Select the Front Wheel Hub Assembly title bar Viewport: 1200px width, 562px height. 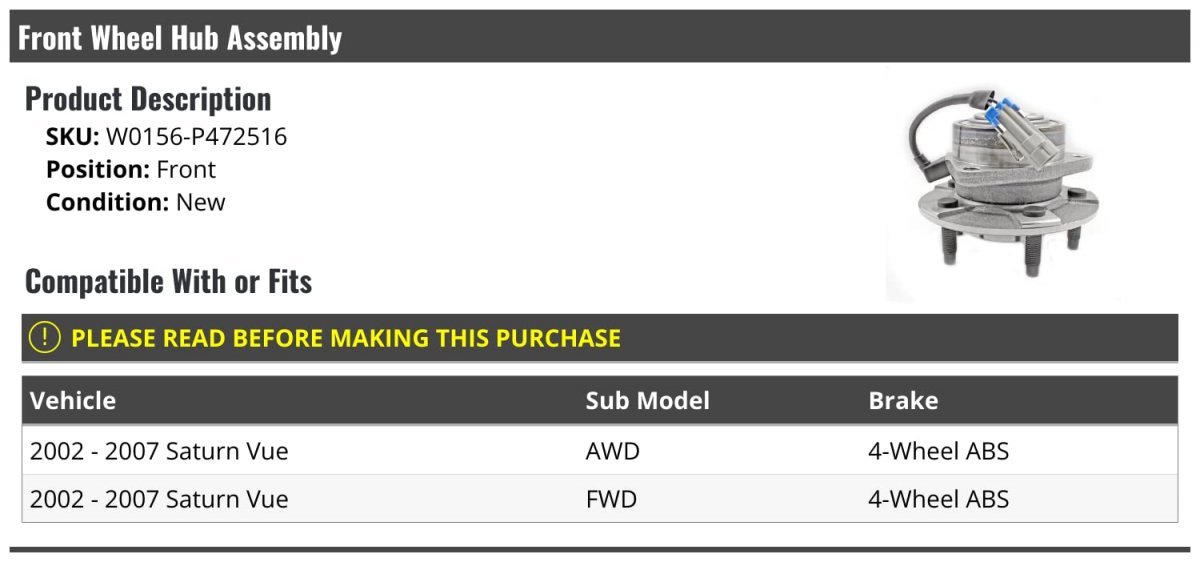(x=600, y=37)
